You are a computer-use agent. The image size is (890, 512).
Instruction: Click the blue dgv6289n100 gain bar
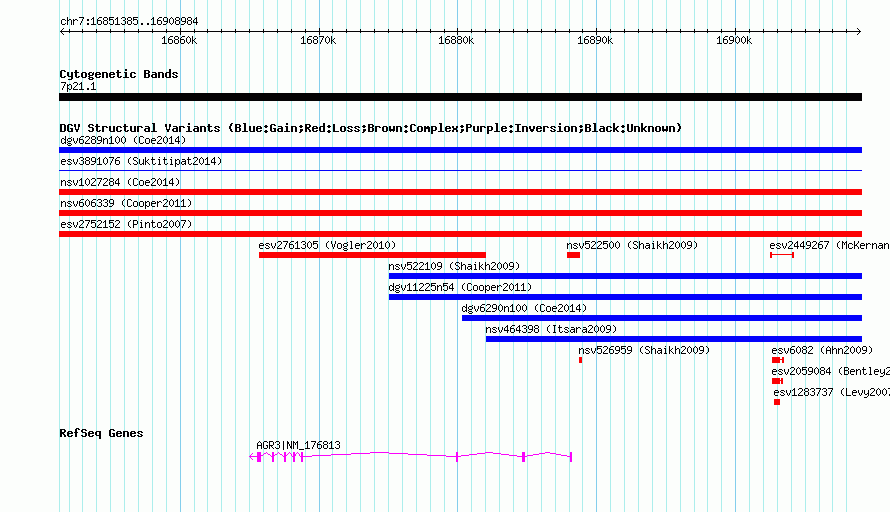460,150
